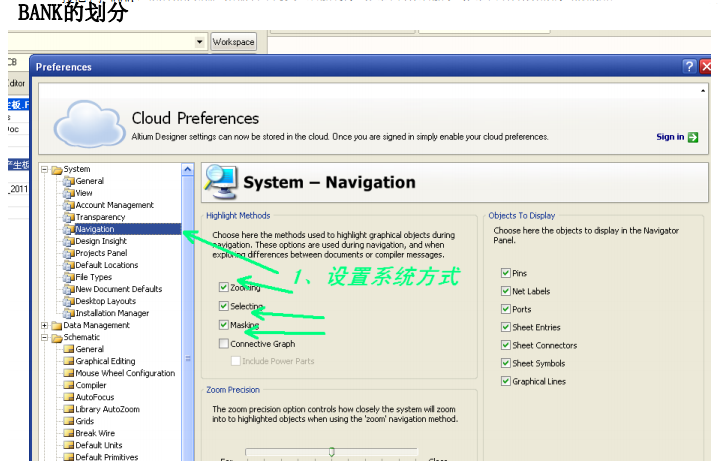
Task: Click the Desktop Layouts page icon
Action: 69,301
